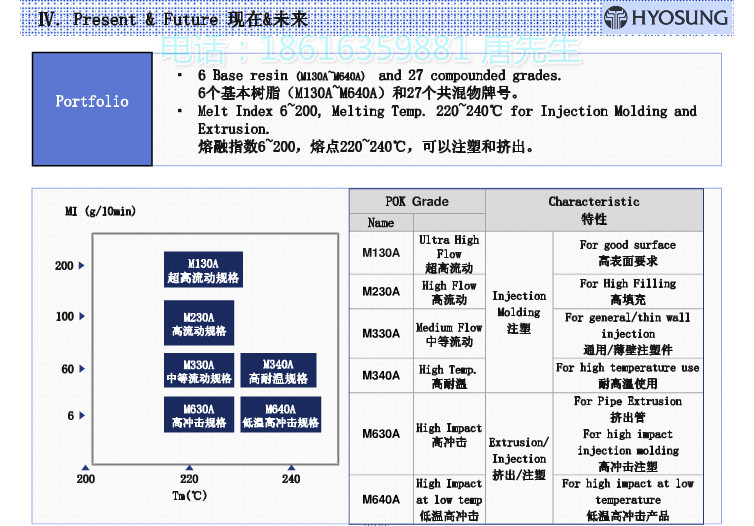Click the 'For High Filling' cell

(628, 291)
